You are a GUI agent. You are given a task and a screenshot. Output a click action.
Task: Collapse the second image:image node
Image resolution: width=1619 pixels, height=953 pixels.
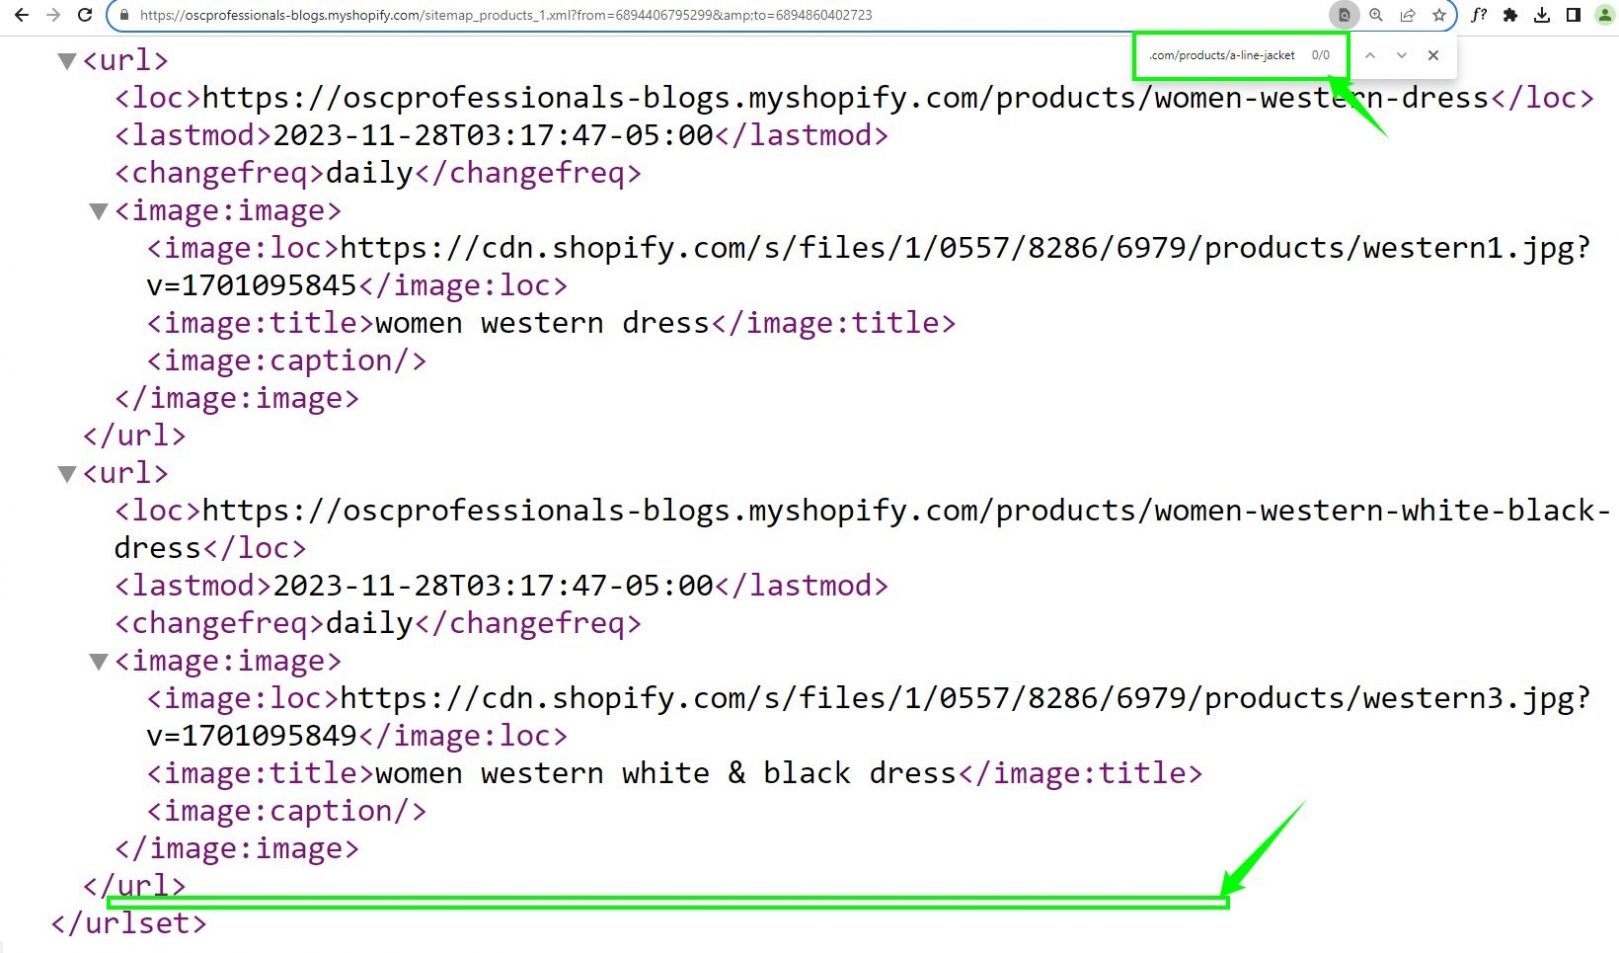click(99, 661)
